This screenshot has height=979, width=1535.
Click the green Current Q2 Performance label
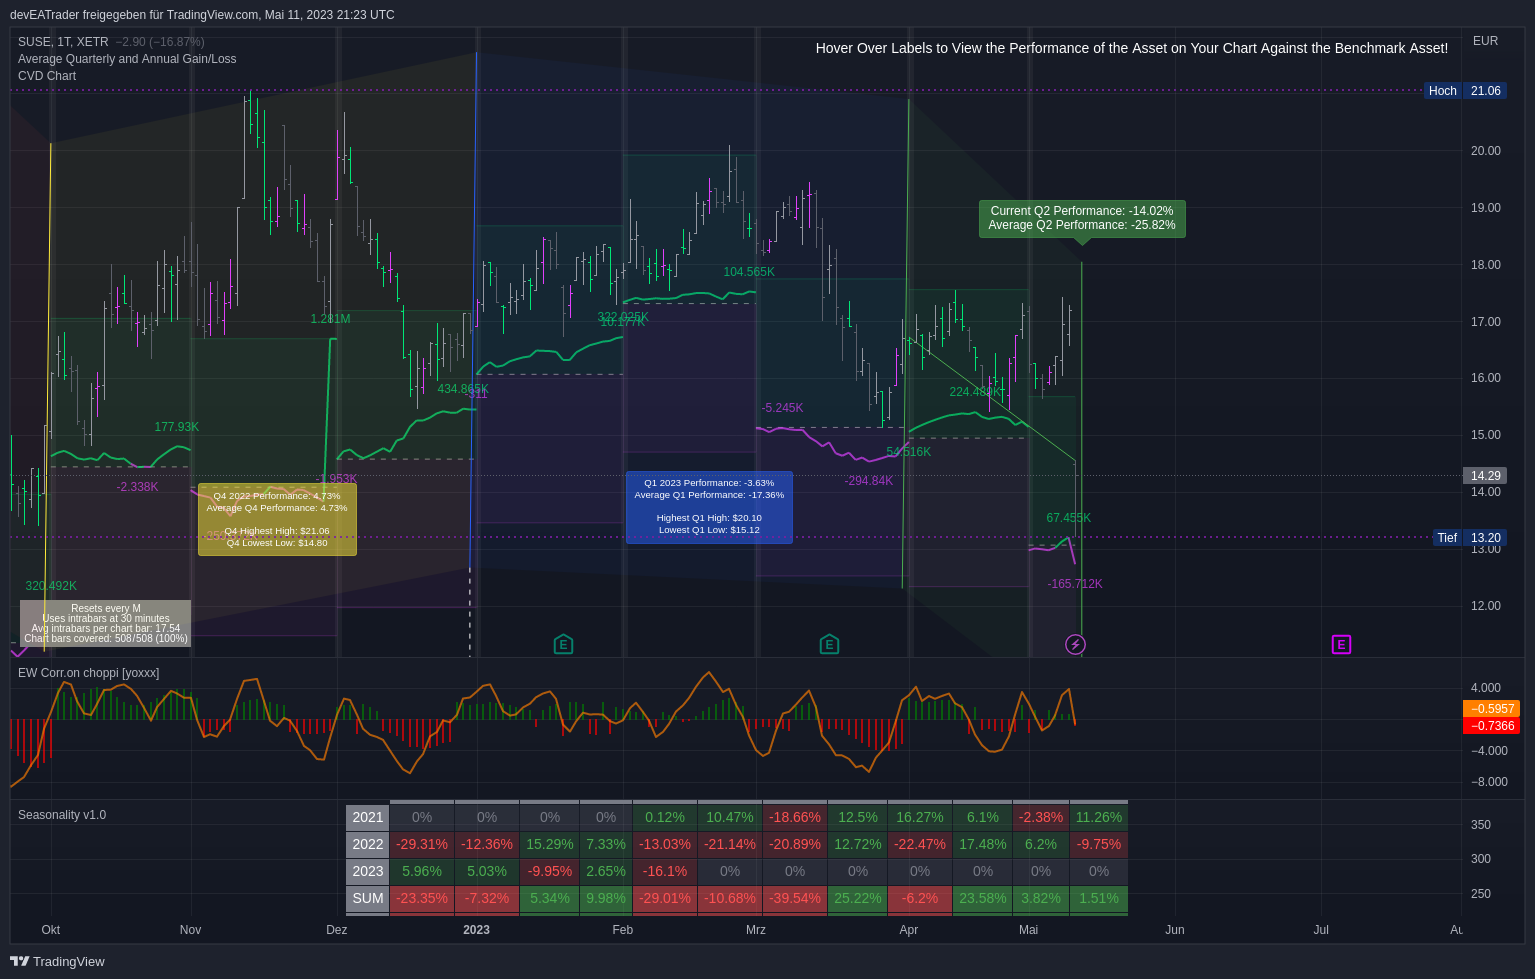coord(1082,218)
